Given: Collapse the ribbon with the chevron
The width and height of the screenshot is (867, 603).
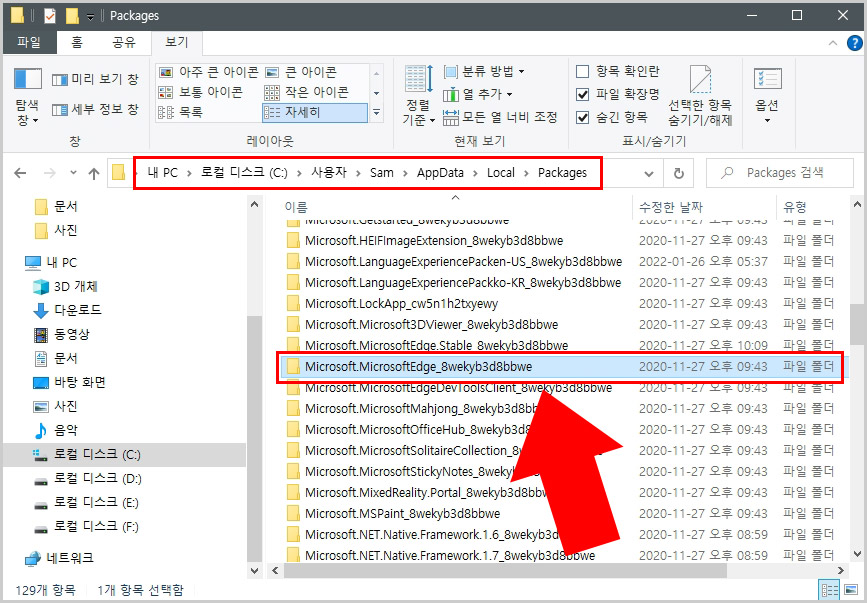Looking at the screenshot, I should [833, 43].
